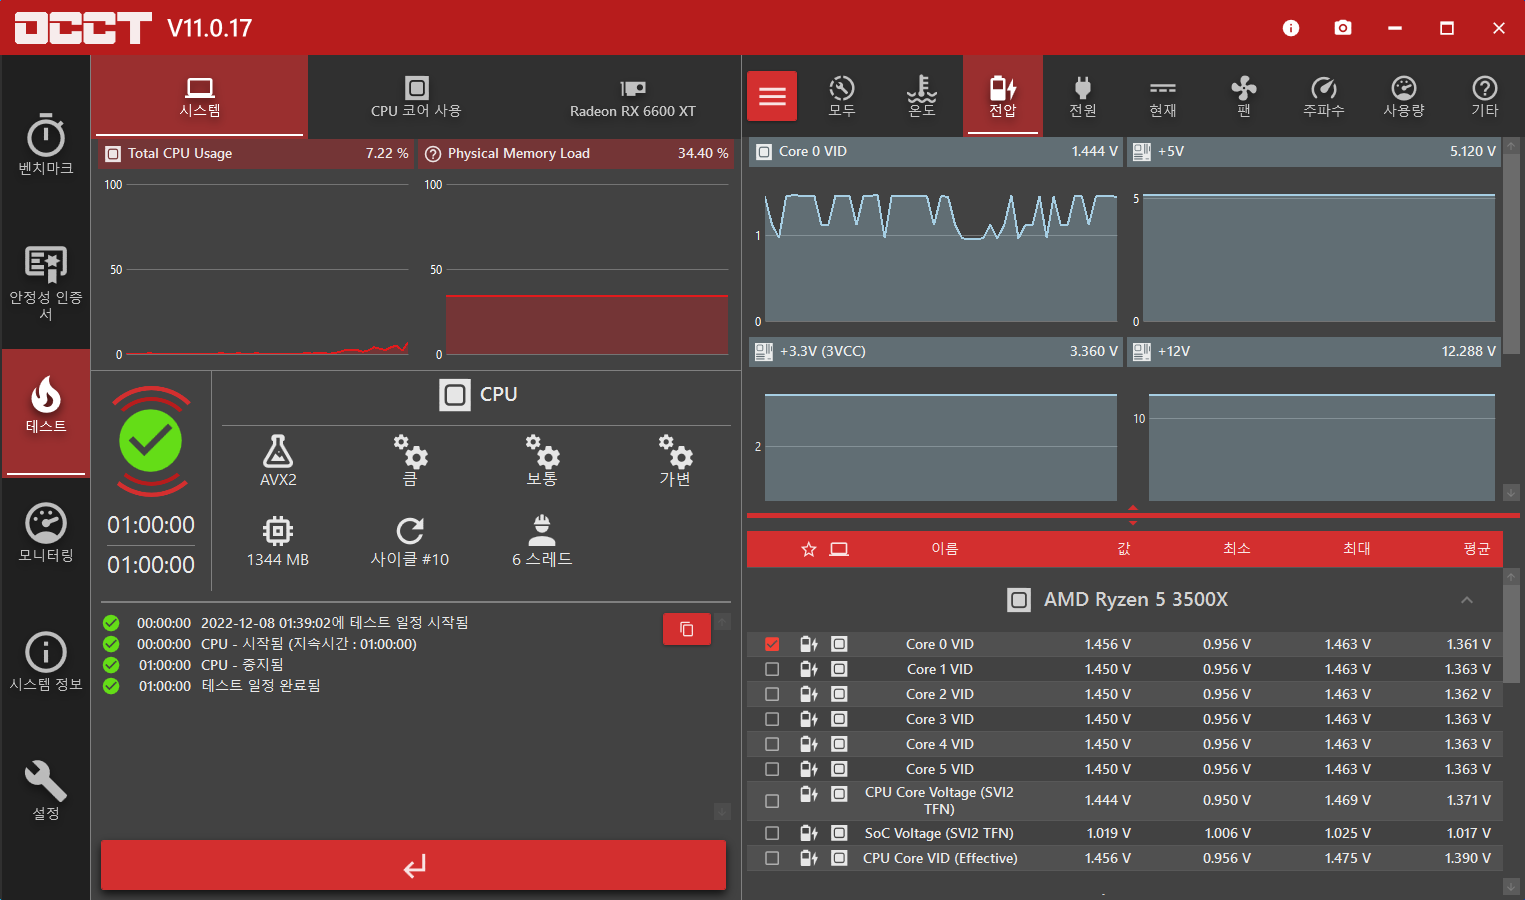The height and width of the screenshot is (900, 1525).
Task: Uncheck the Core 0 VID checkbox
Action: tap(772, 644)
